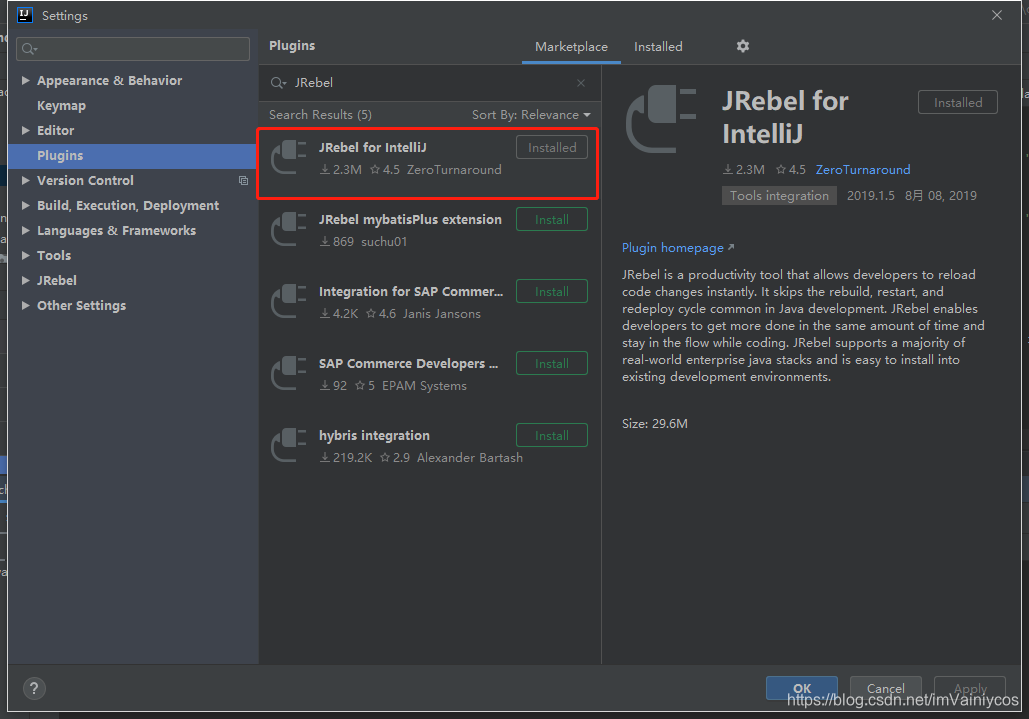Focus the settings search field
This screenshot has height=719, width=1029.
tap(133, 49)
